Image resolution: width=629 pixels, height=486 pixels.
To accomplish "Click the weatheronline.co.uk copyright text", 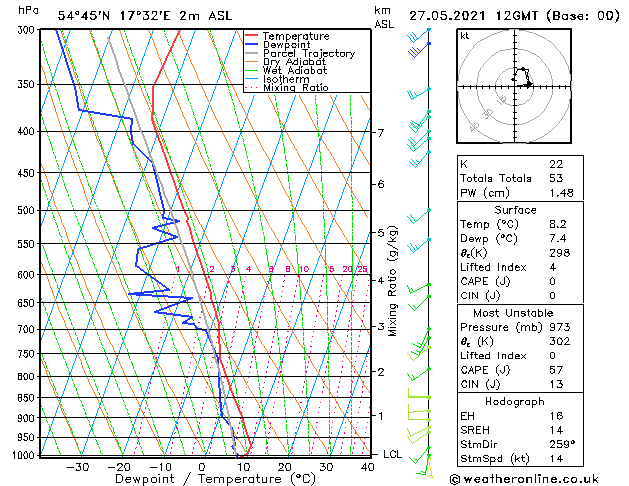I will click(x=524, y=479).
